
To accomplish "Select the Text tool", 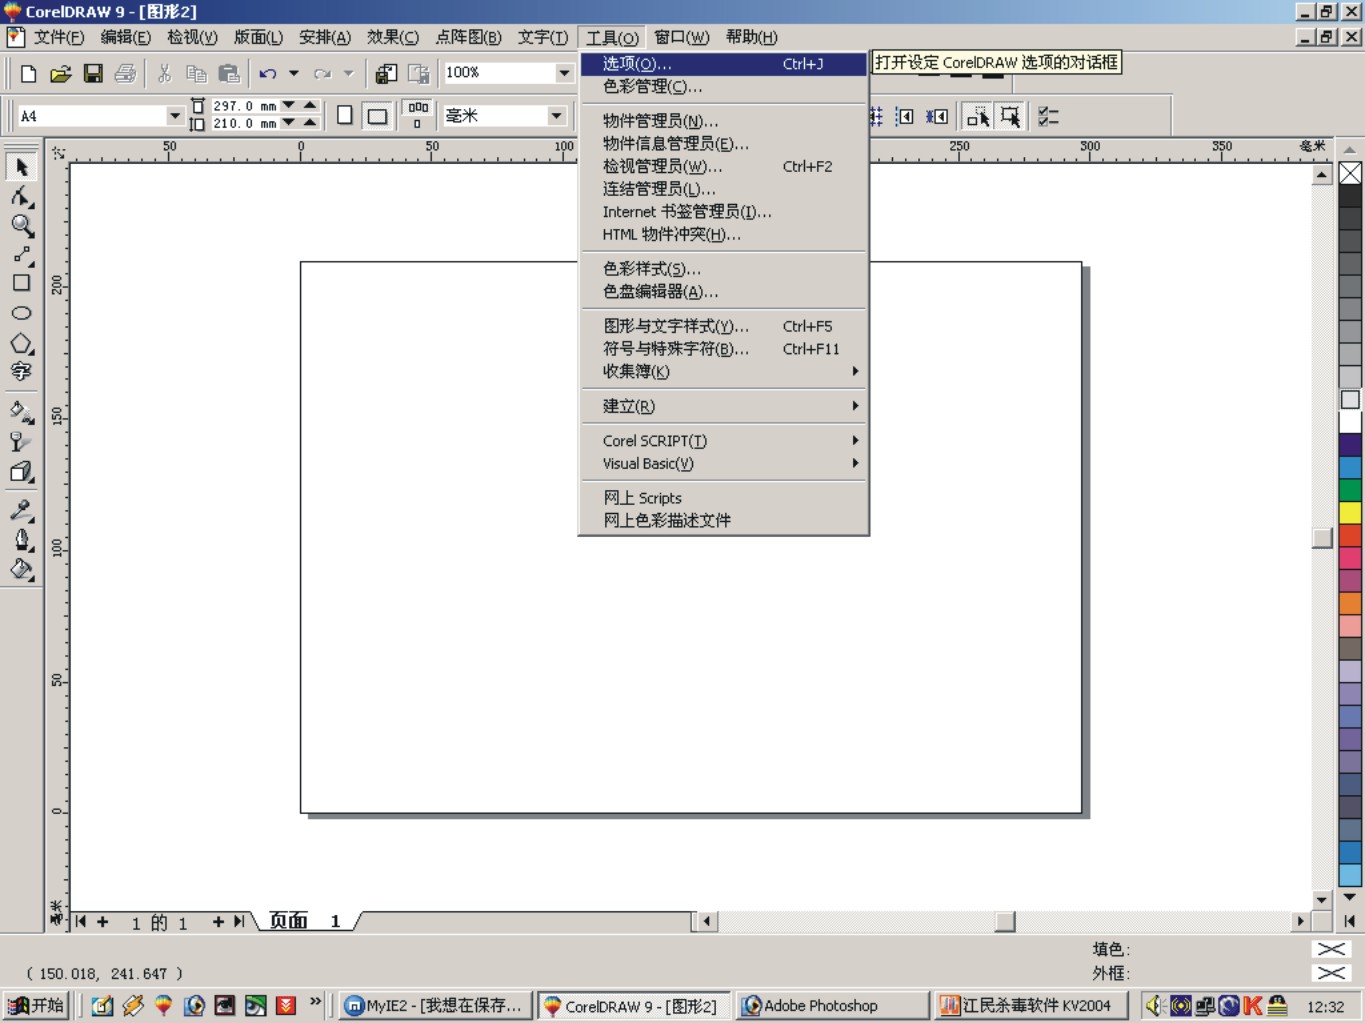I will (21, 372).
